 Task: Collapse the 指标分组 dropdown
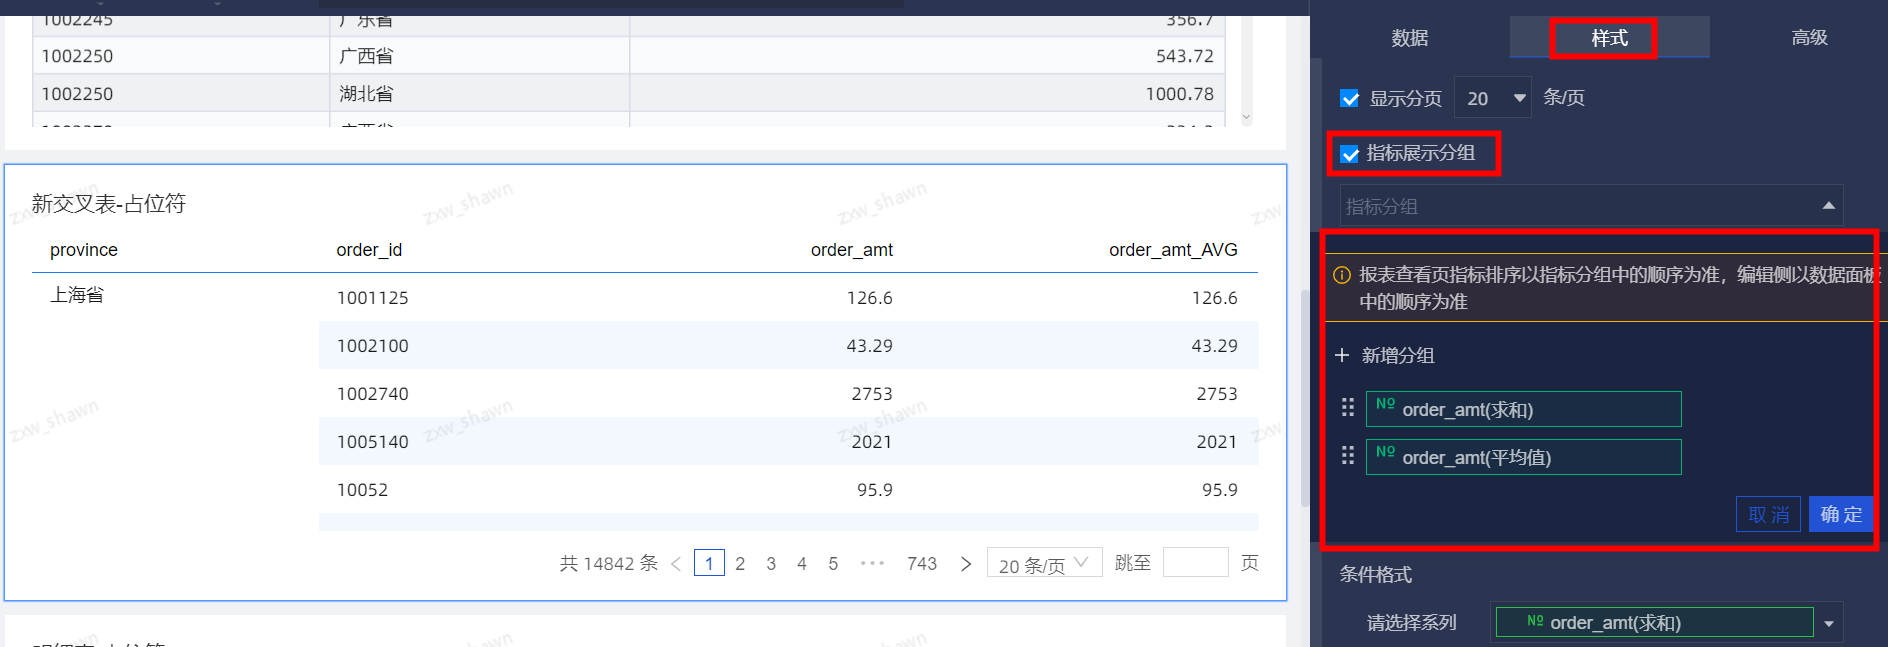tap(1828, 206)
